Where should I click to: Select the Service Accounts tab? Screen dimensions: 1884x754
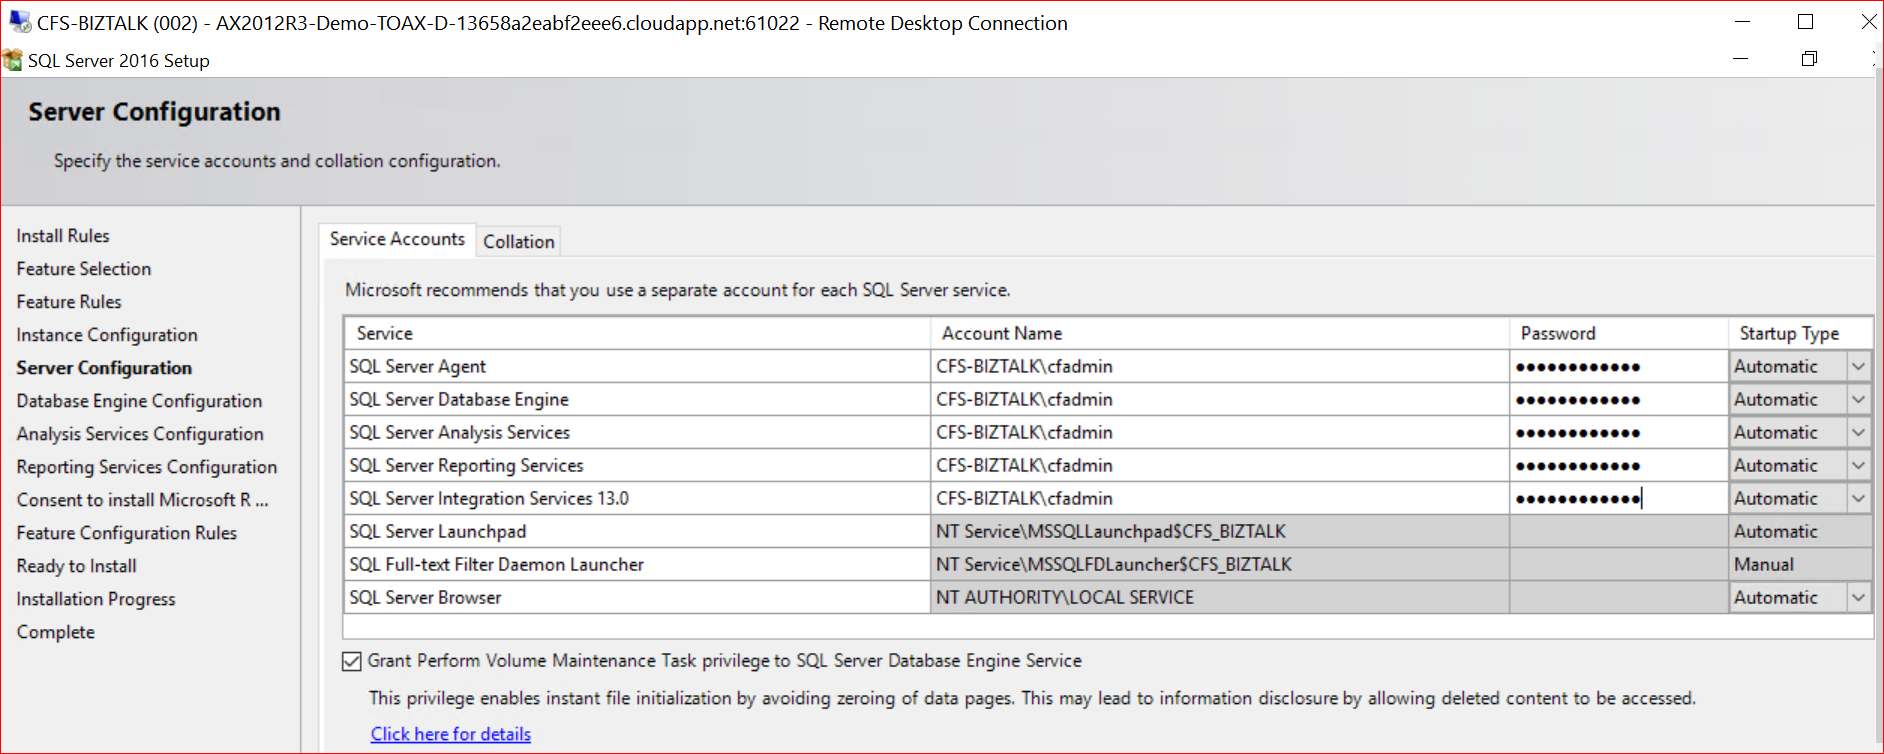[397, 240]
